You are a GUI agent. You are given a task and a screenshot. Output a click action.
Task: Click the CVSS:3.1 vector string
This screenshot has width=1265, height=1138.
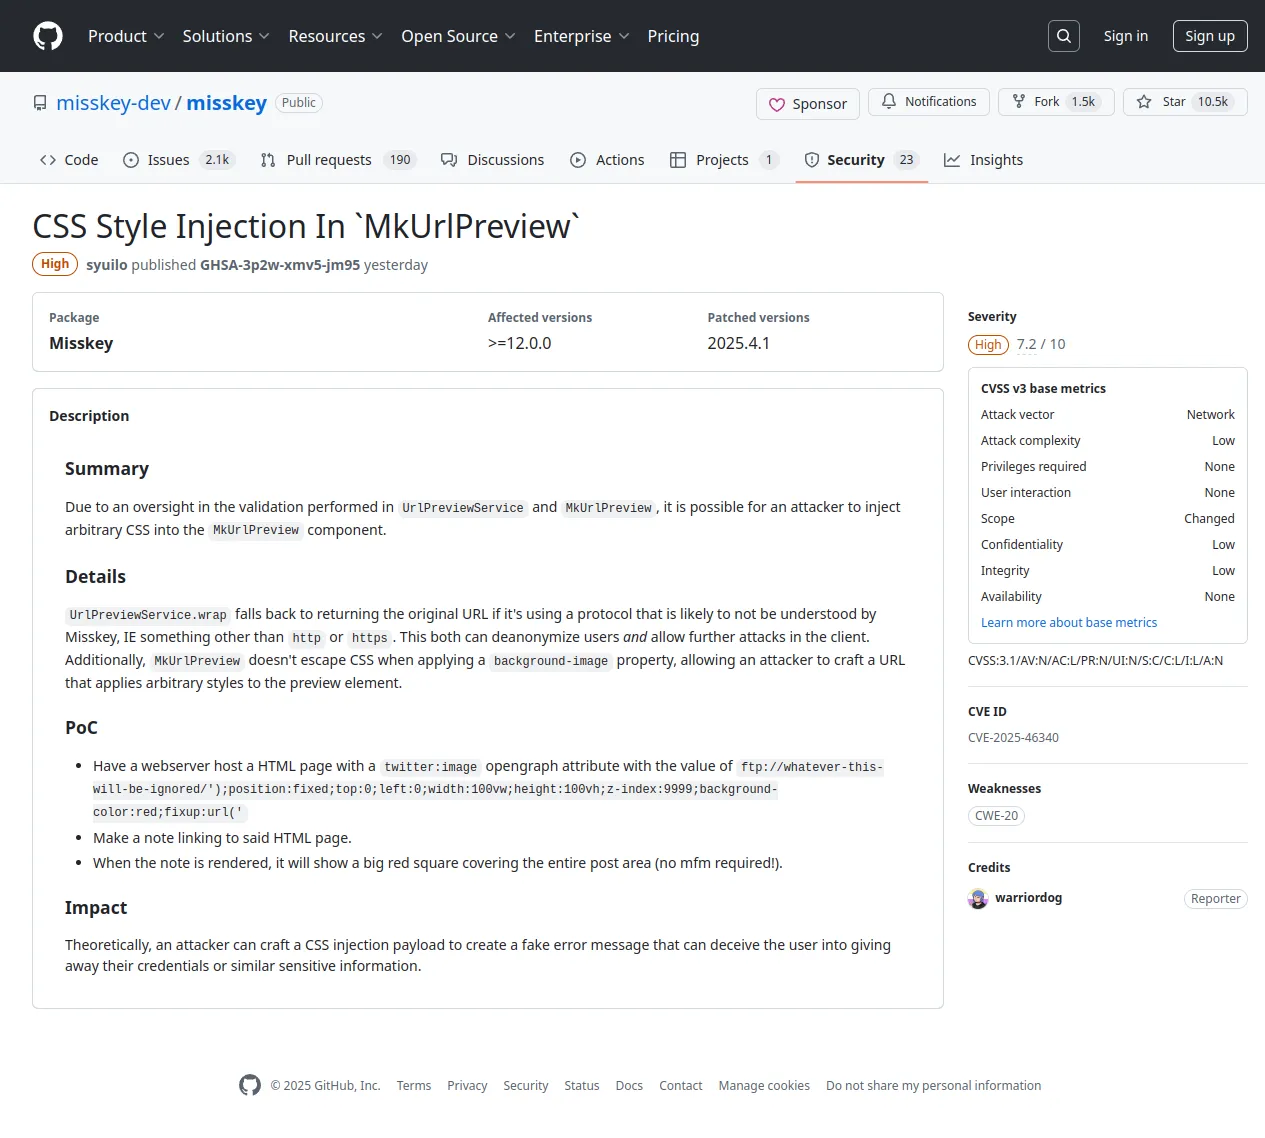[1095, 661]
